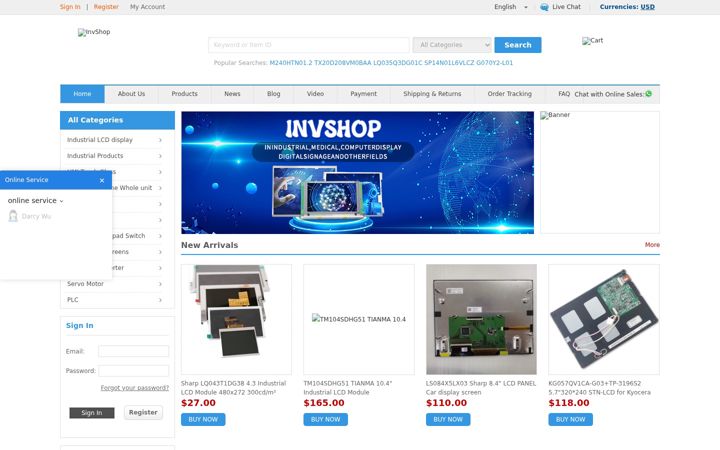This screenshot has width=720, height=450.
Task: Click the side Banner image placeholder
Action: 600,173
